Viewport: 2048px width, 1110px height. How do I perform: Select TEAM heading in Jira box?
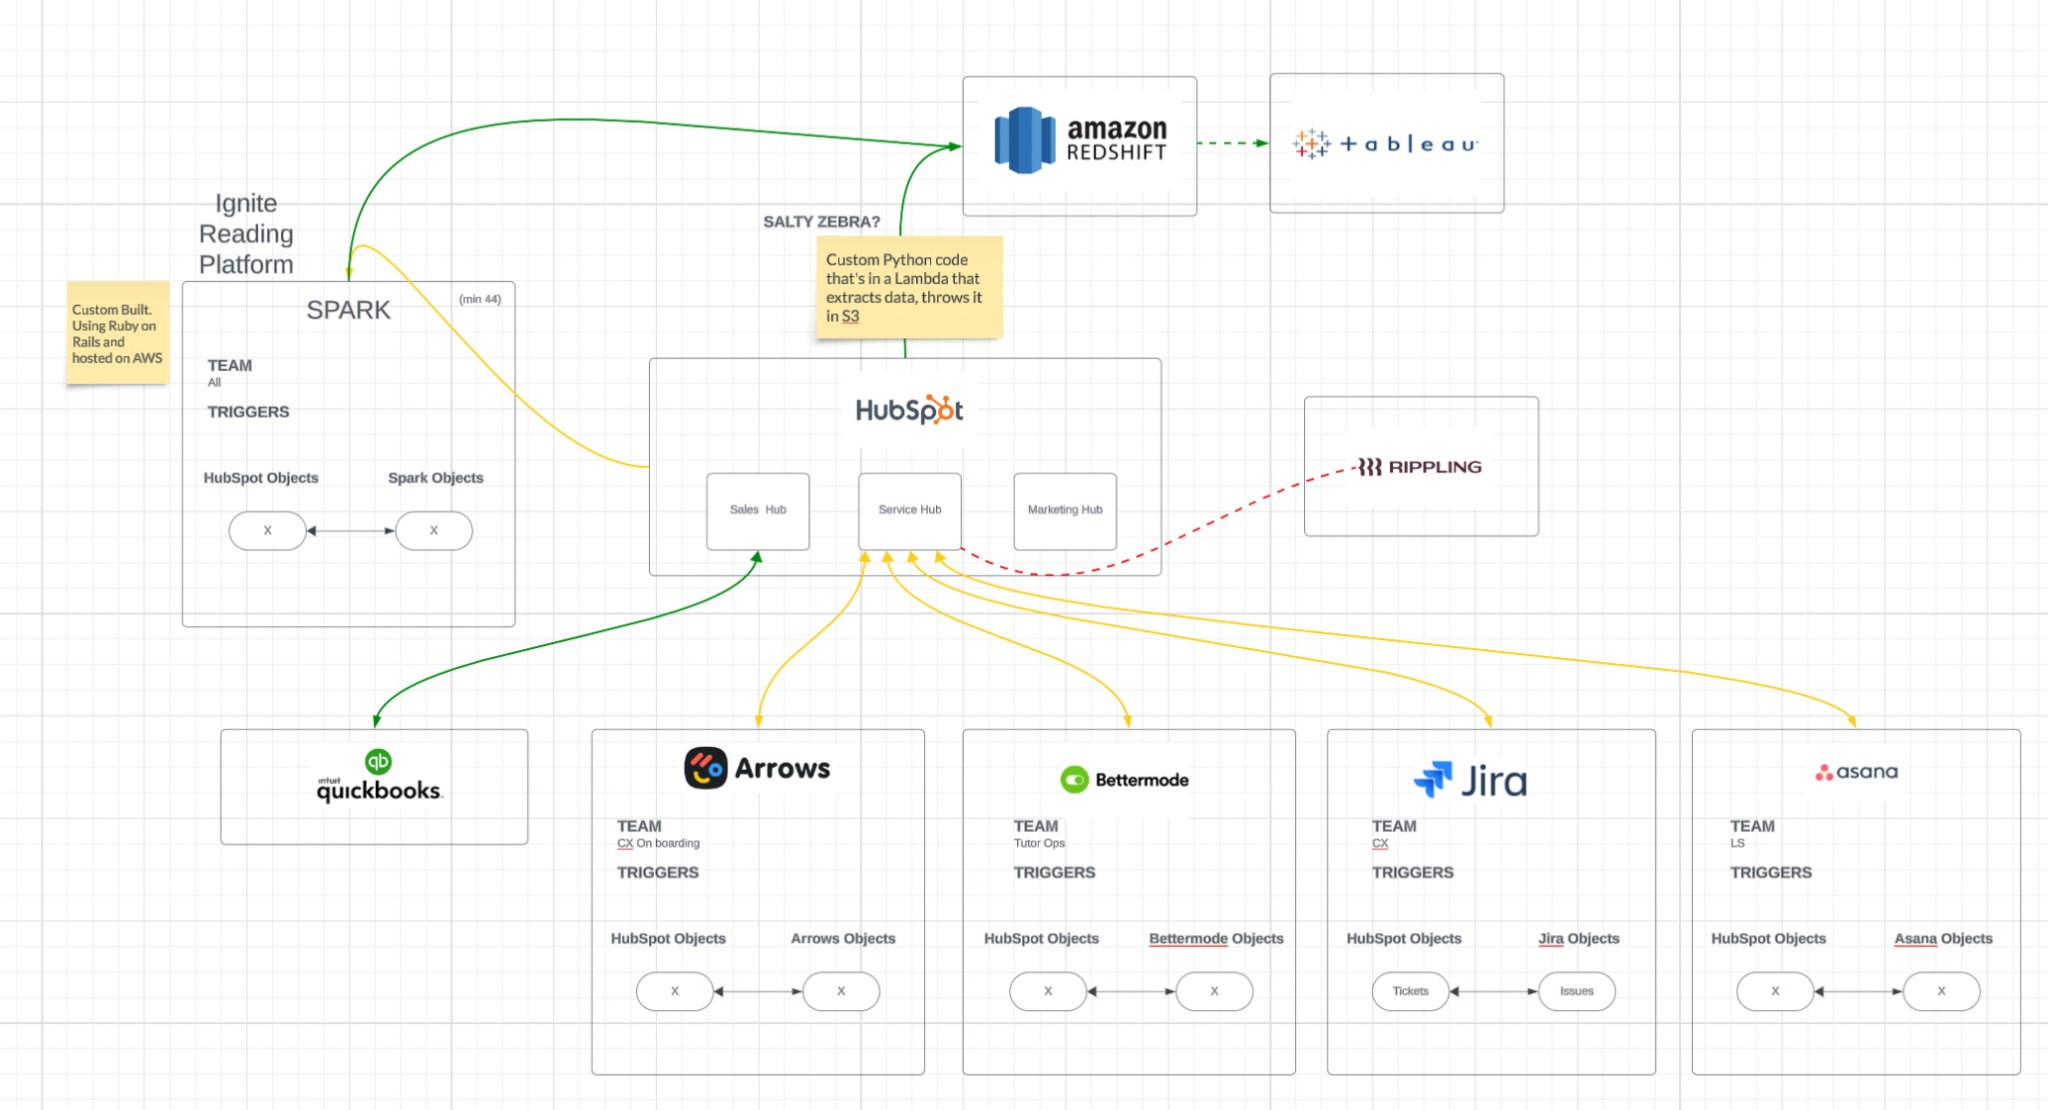pos(1394,826)
